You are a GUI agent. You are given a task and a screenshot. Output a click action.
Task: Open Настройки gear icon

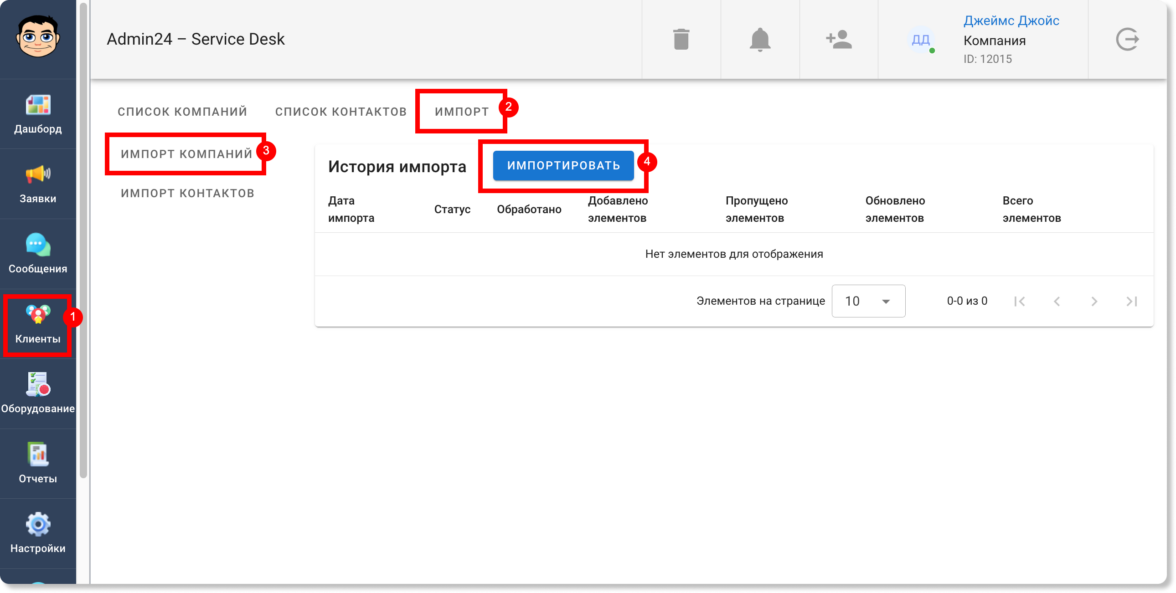38,524
